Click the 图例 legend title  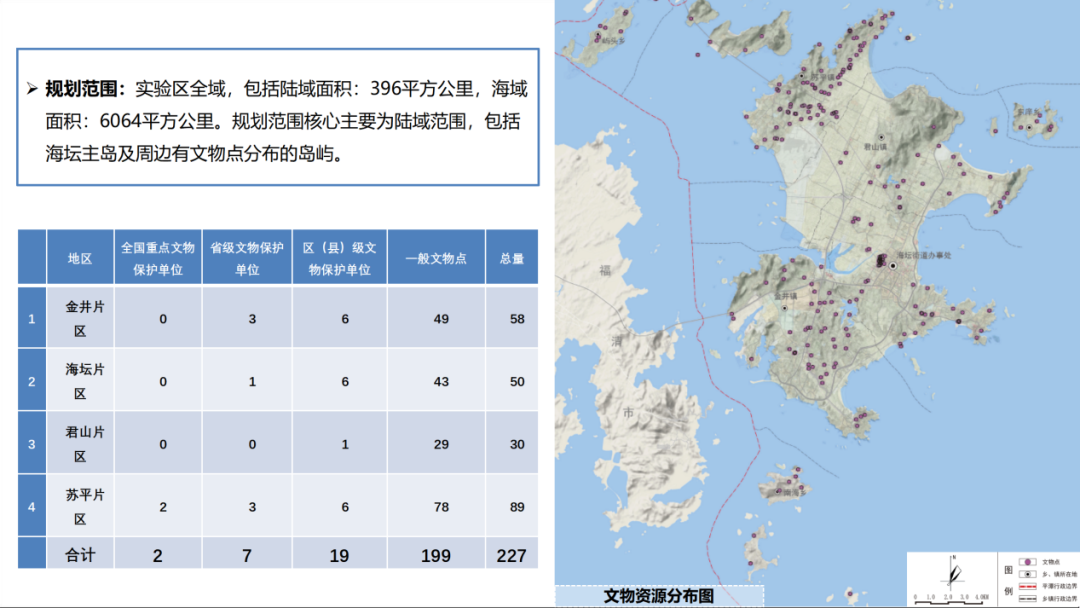(1008, 580)
